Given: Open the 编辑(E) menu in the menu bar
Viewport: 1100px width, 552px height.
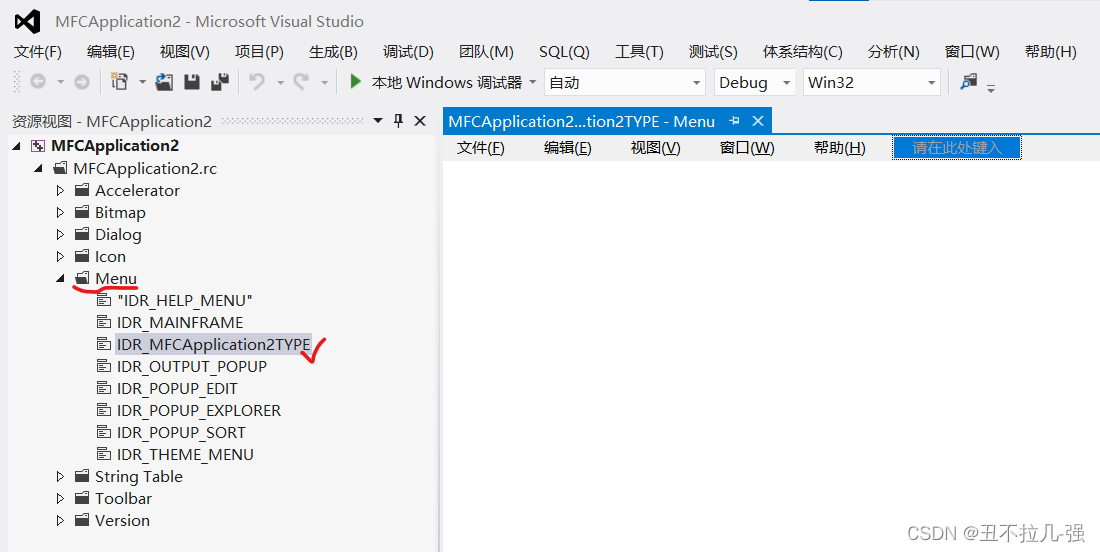Looking at the screenshot, I should pos(111,52).
